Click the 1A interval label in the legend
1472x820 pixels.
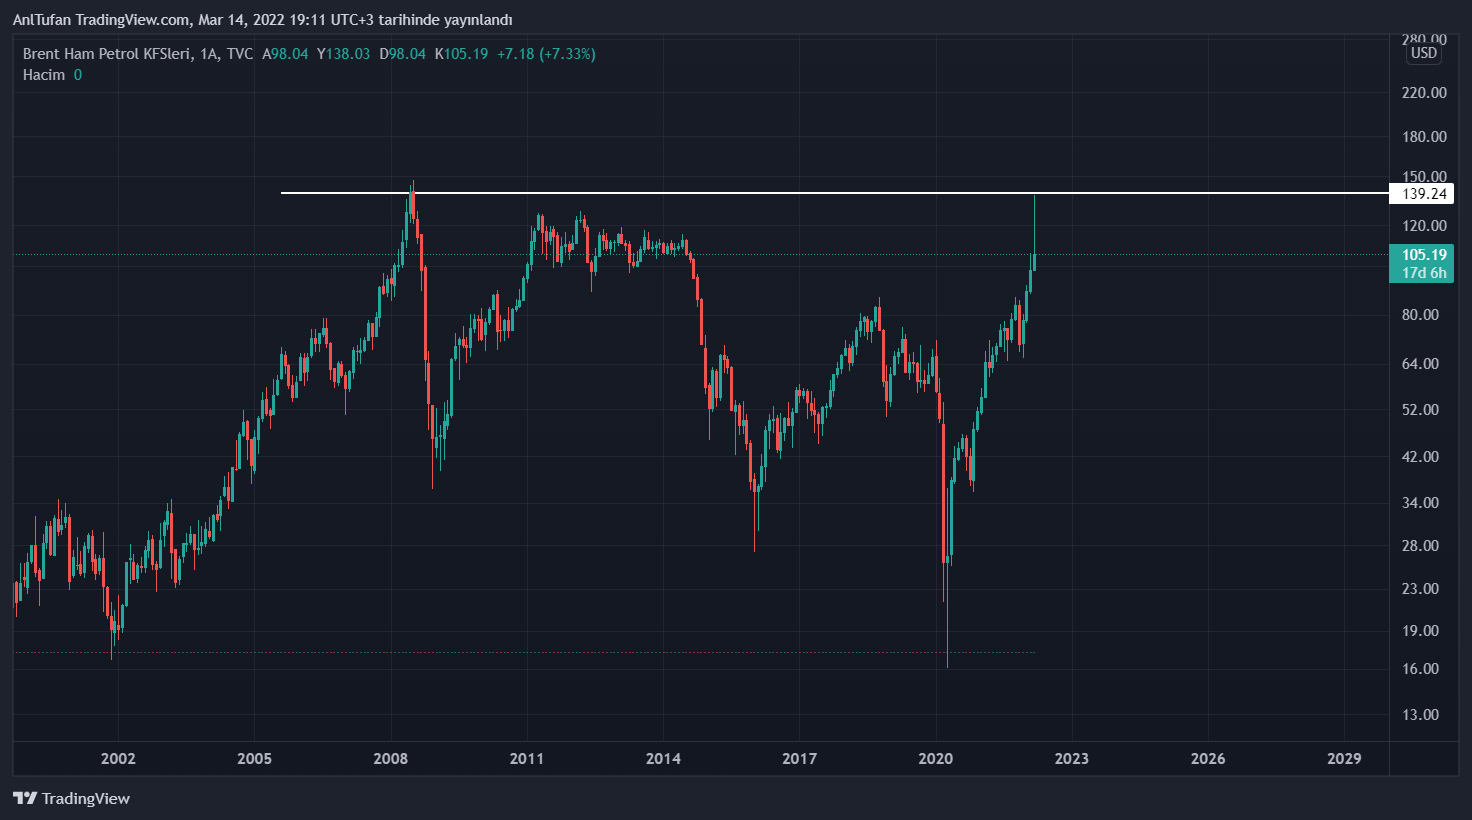[208, 54]
